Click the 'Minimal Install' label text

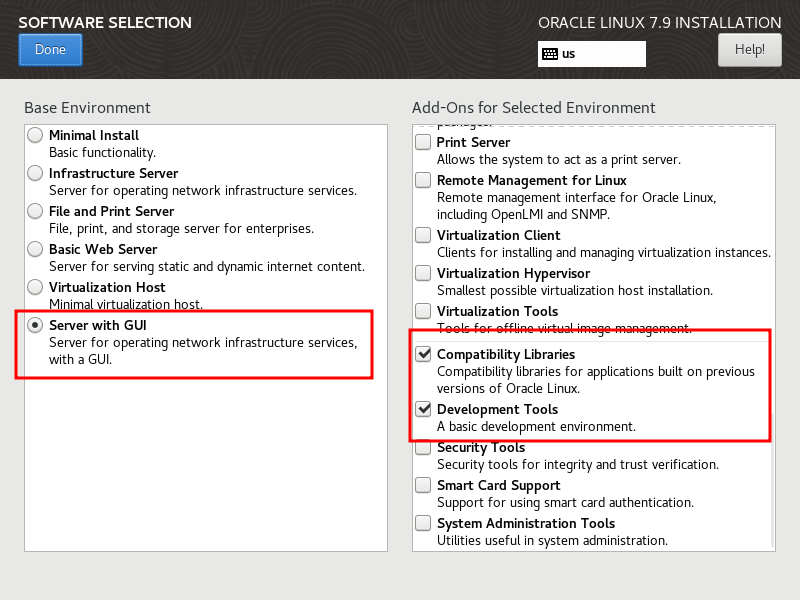[94, 135]
